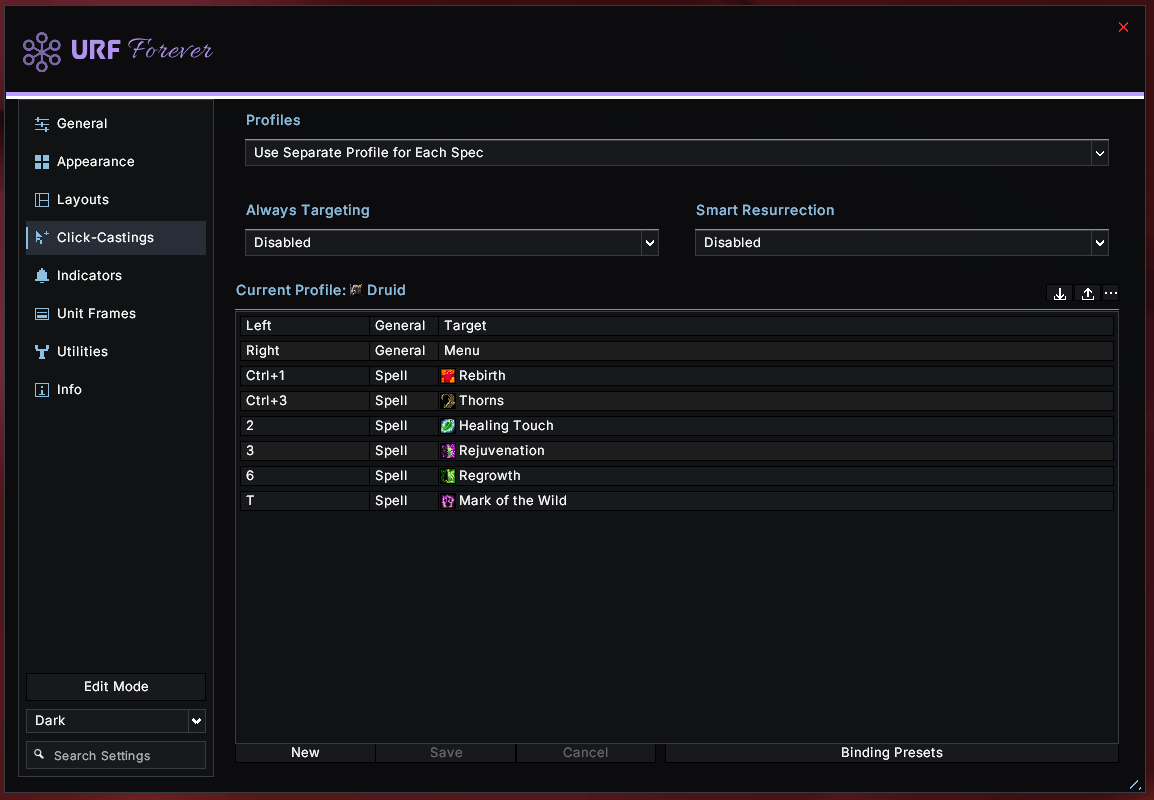Select the Ctrl+3 key binding cell

pos(305,401)
